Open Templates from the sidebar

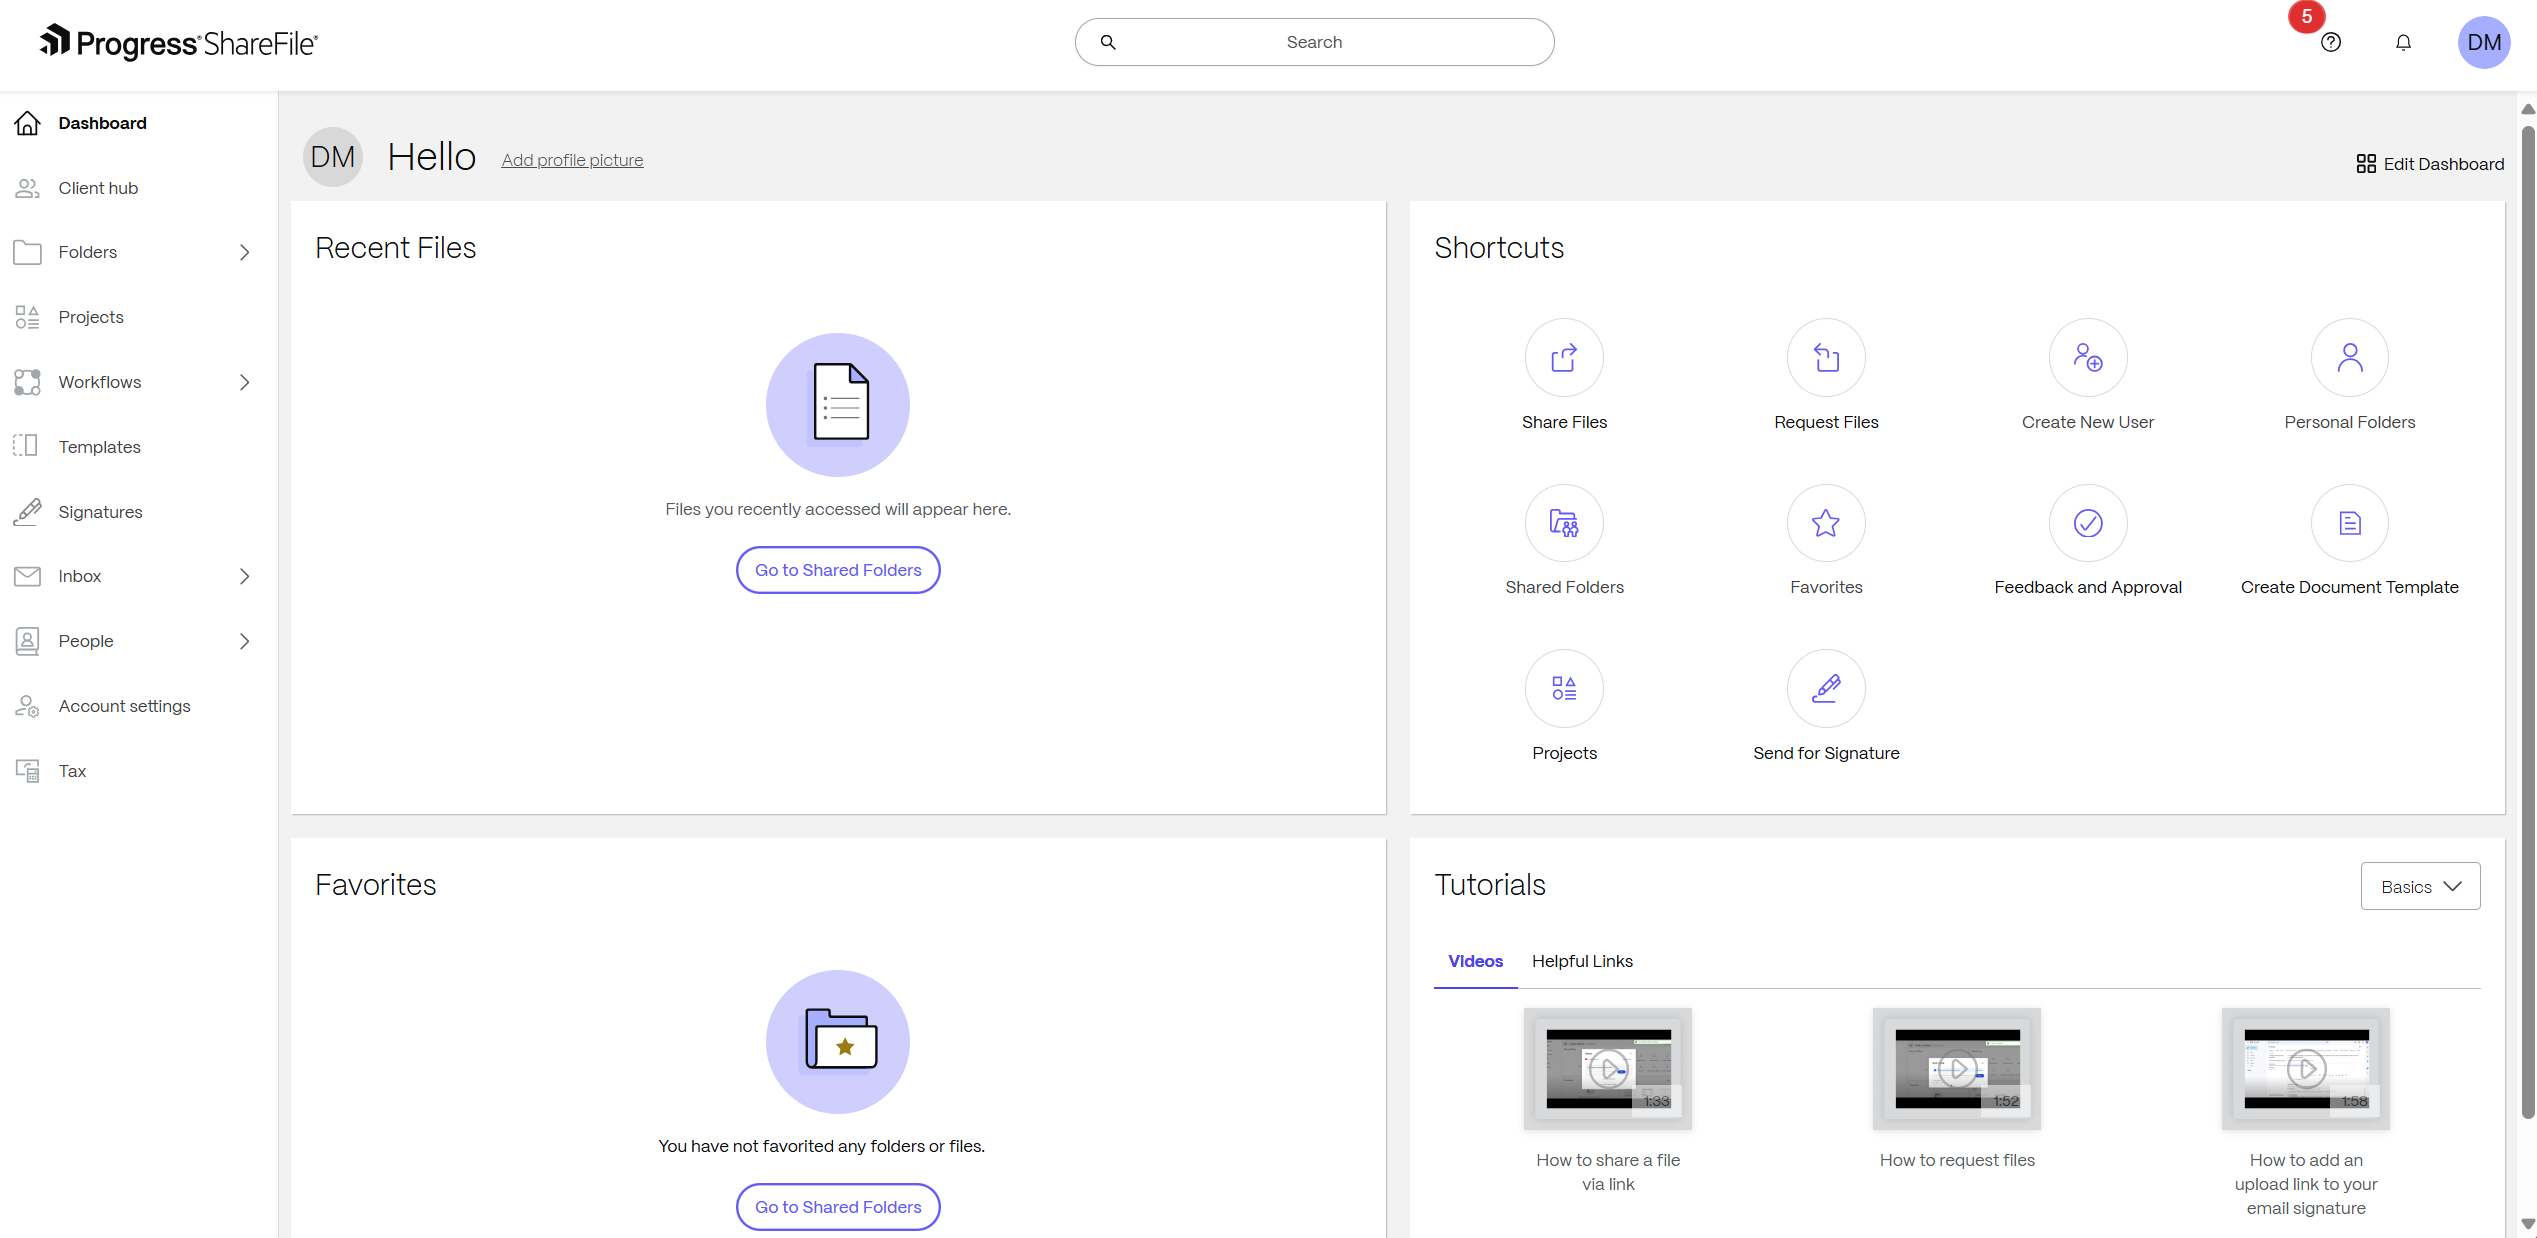tap(98, 447)
